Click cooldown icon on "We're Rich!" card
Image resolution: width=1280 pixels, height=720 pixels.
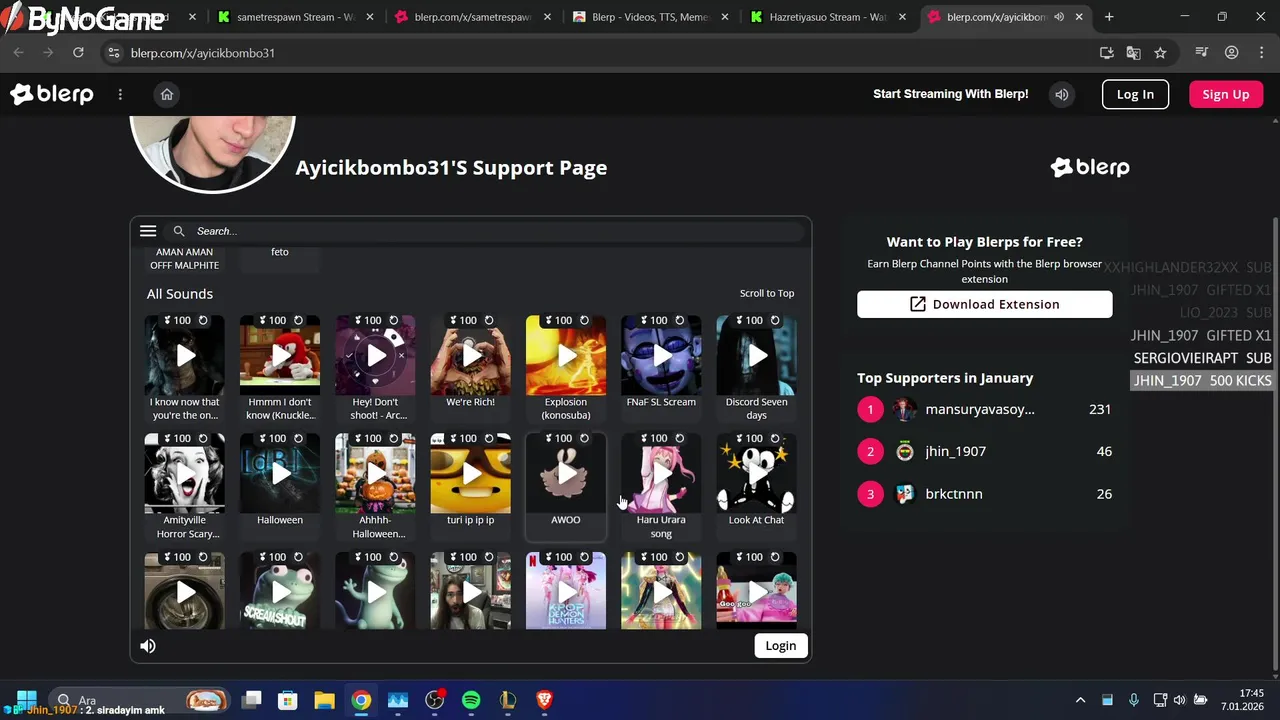pyautogui.click(x=489, y=321)
